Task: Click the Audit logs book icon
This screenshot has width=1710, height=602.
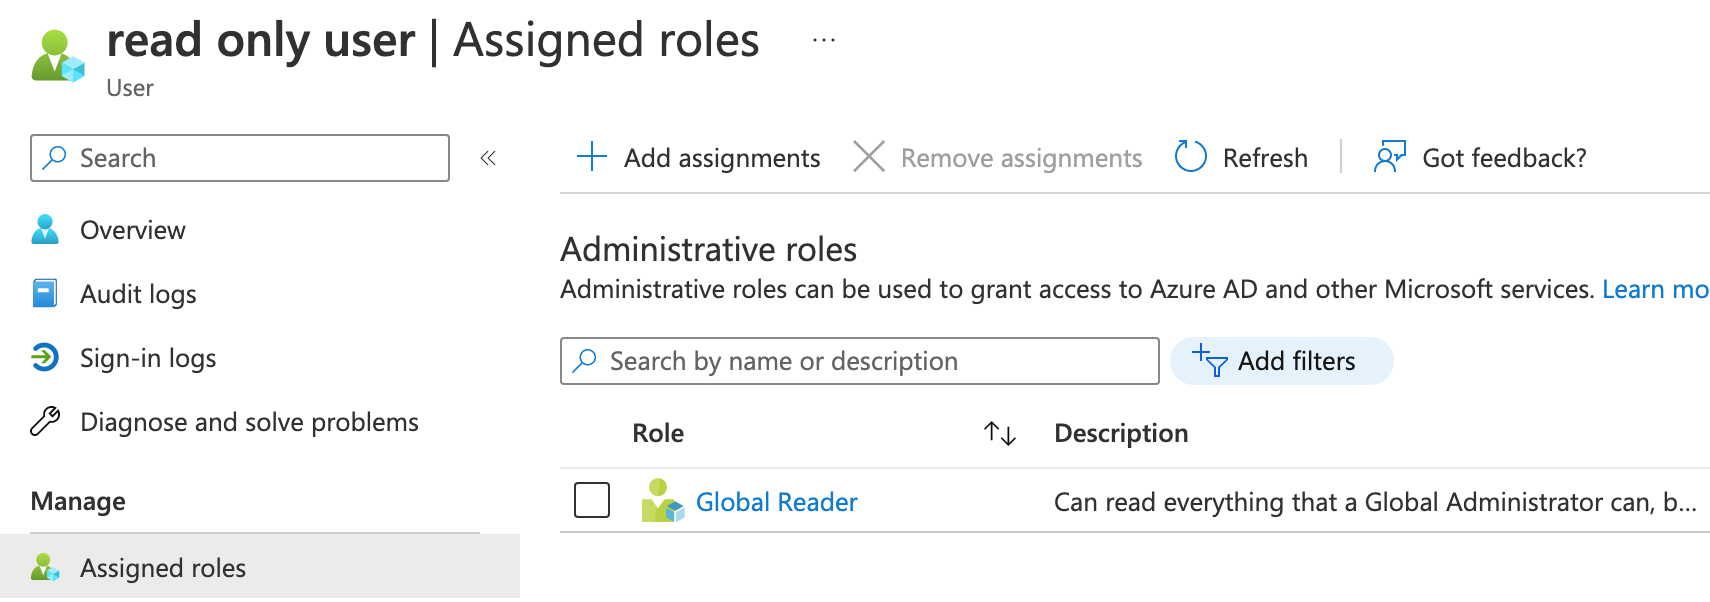Action: pos(45,293)
